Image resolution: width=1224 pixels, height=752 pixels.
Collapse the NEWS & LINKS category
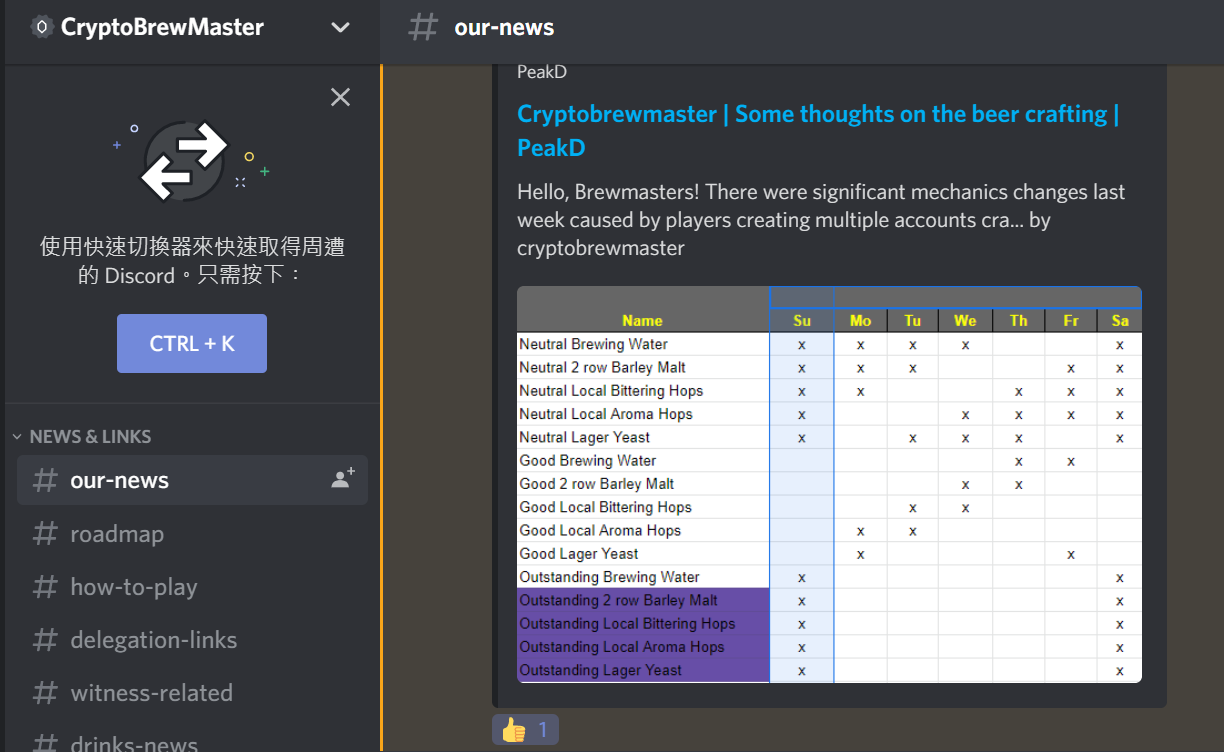click(x=17, y=437)
